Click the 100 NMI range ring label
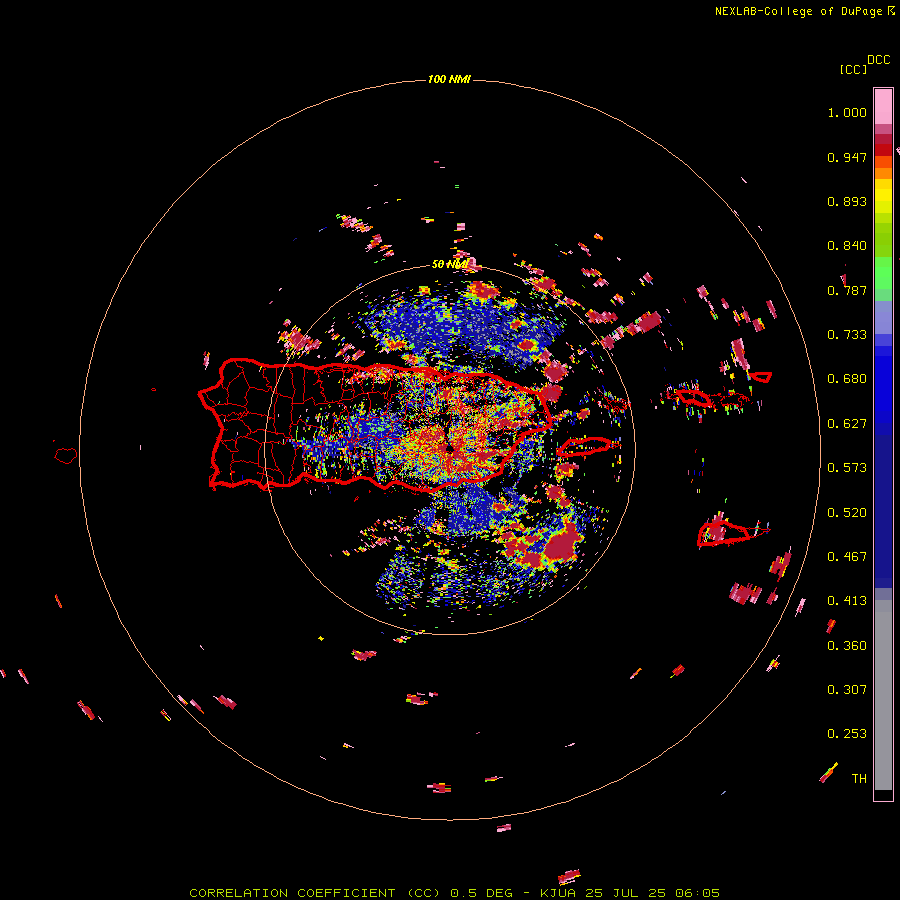This screenshot has width=900, height=900. pyautogui.click(x=449, y=79)
